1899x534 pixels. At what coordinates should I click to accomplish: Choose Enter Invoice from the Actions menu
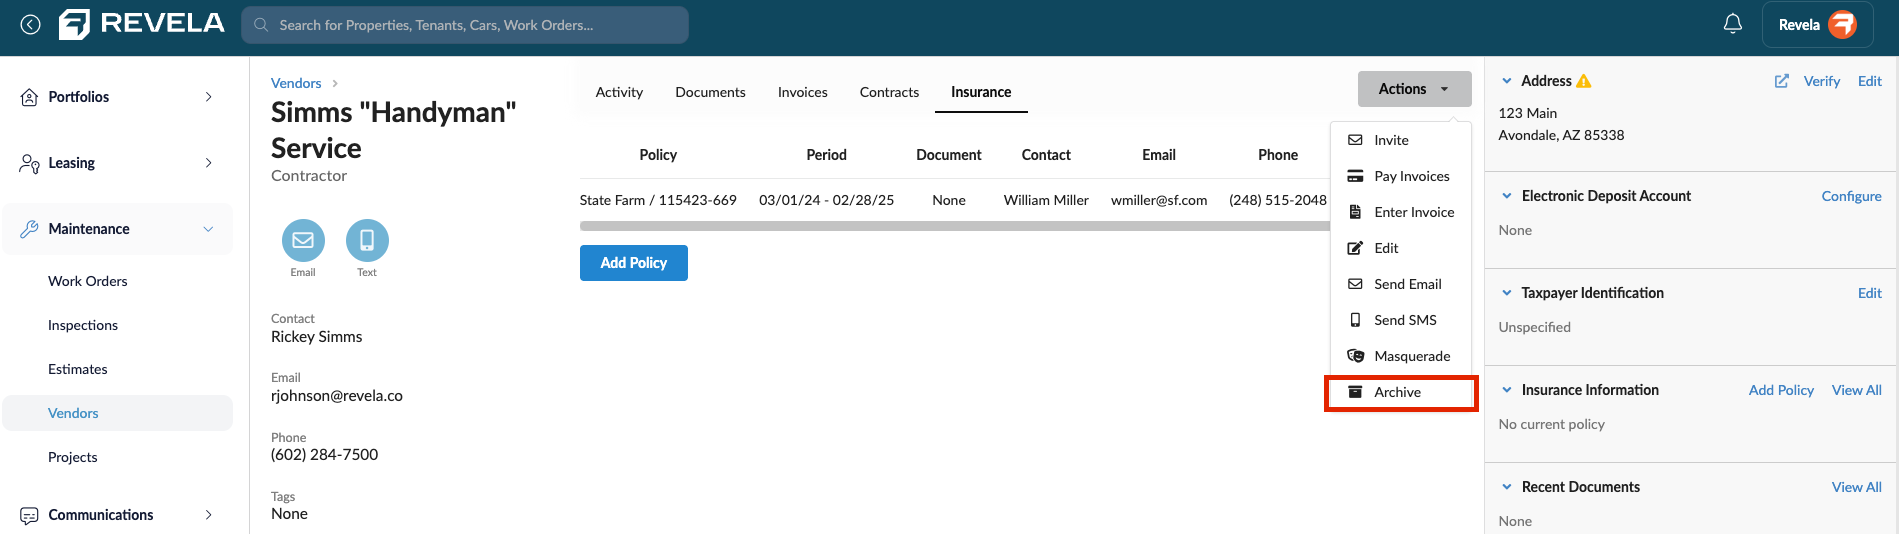[x=1400, y=212]
